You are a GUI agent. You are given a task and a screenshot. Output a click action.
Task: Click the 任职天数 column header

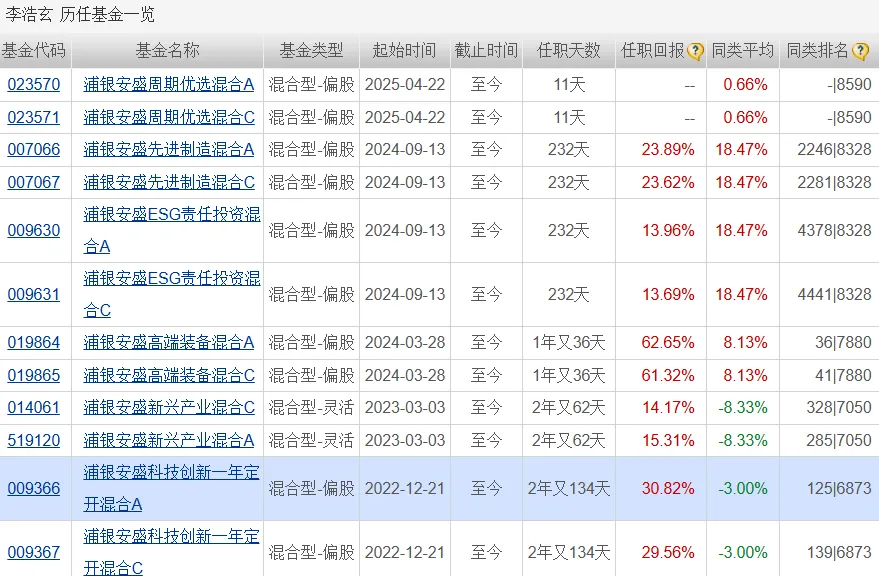[x=569, y=51]
